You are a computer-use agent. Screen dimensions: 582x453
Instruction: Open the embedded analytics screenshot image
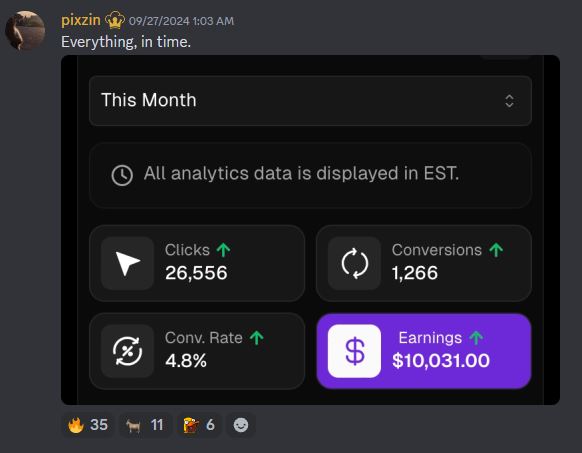point(310,230)
